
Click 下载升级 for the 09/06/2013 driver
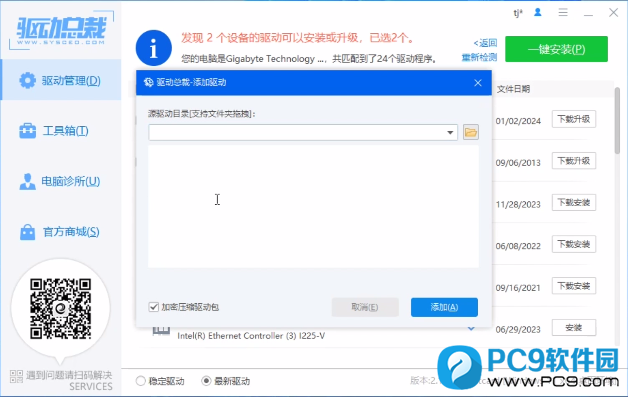(574, 161)
